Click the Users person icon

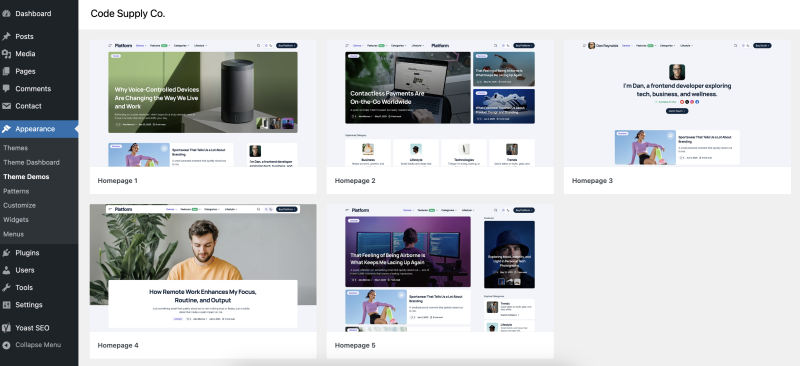(6, 270)
